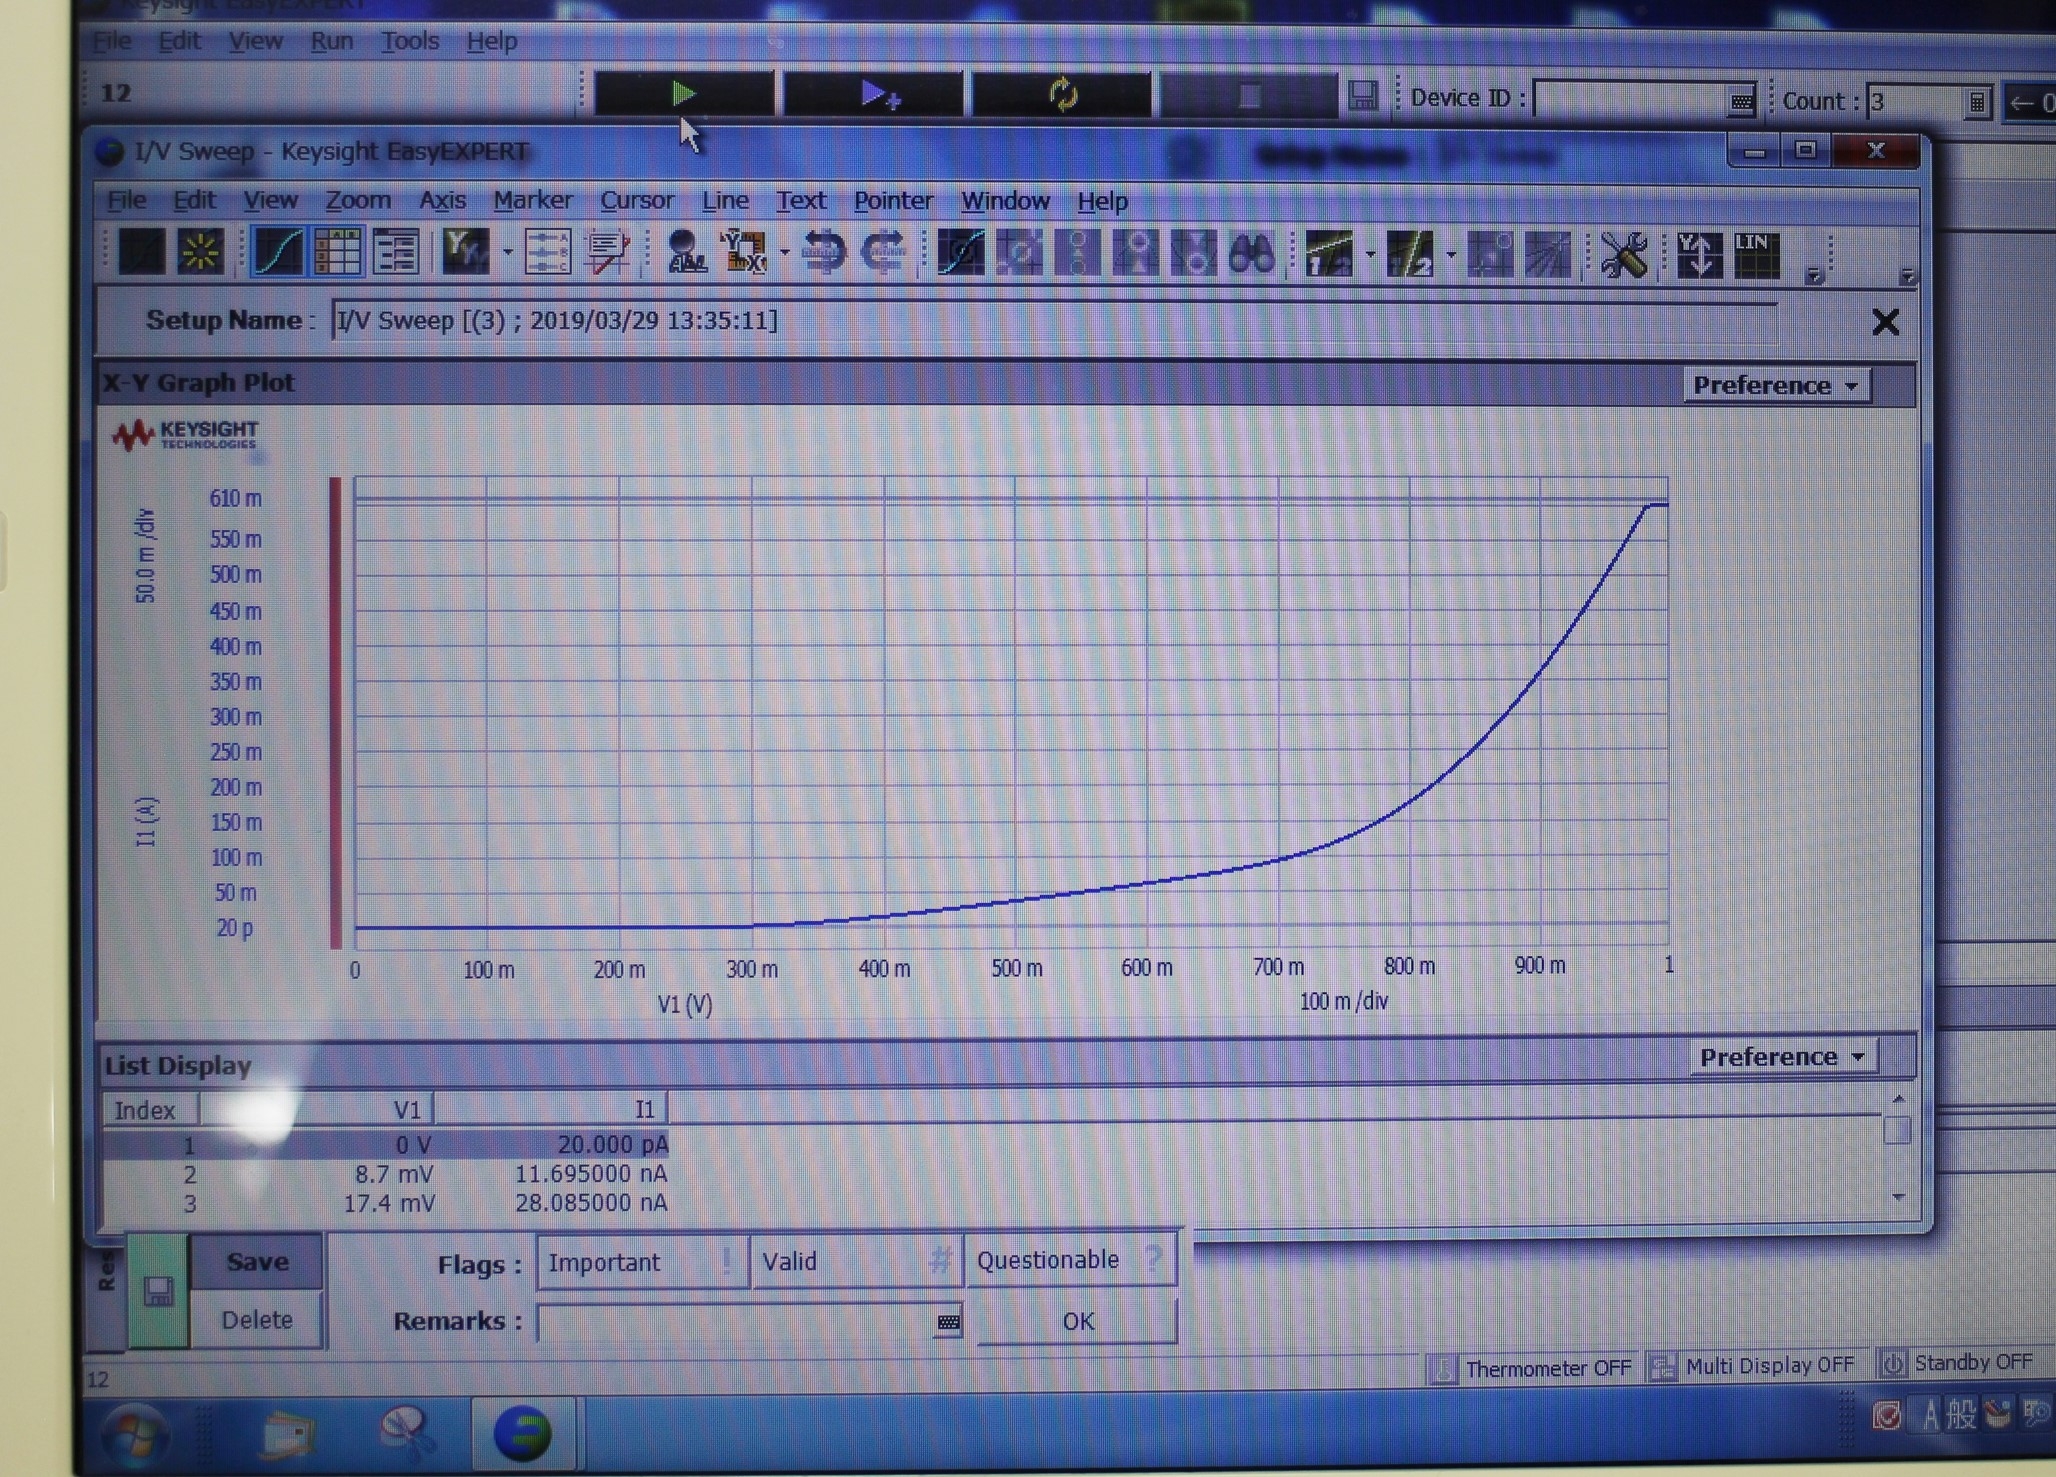Open the Axis menu
This screenshot has height=1477, width=2056.
(442, 200)
